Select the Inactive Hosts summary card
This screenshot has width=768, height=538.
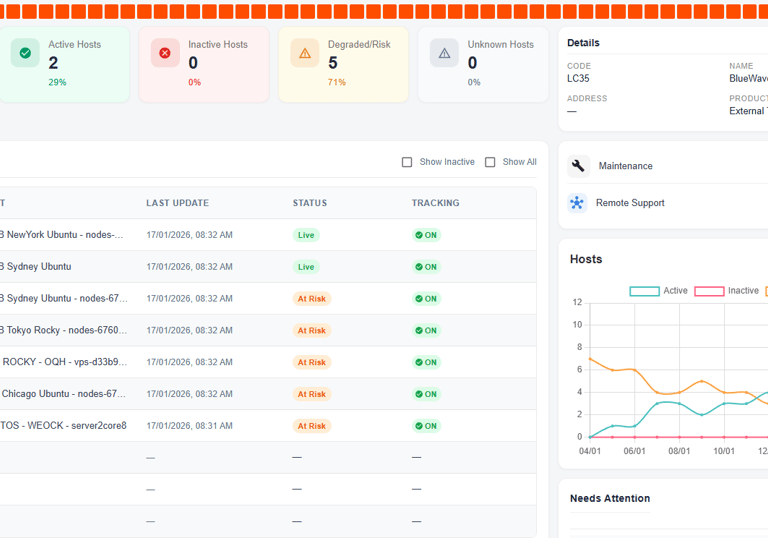204,65
